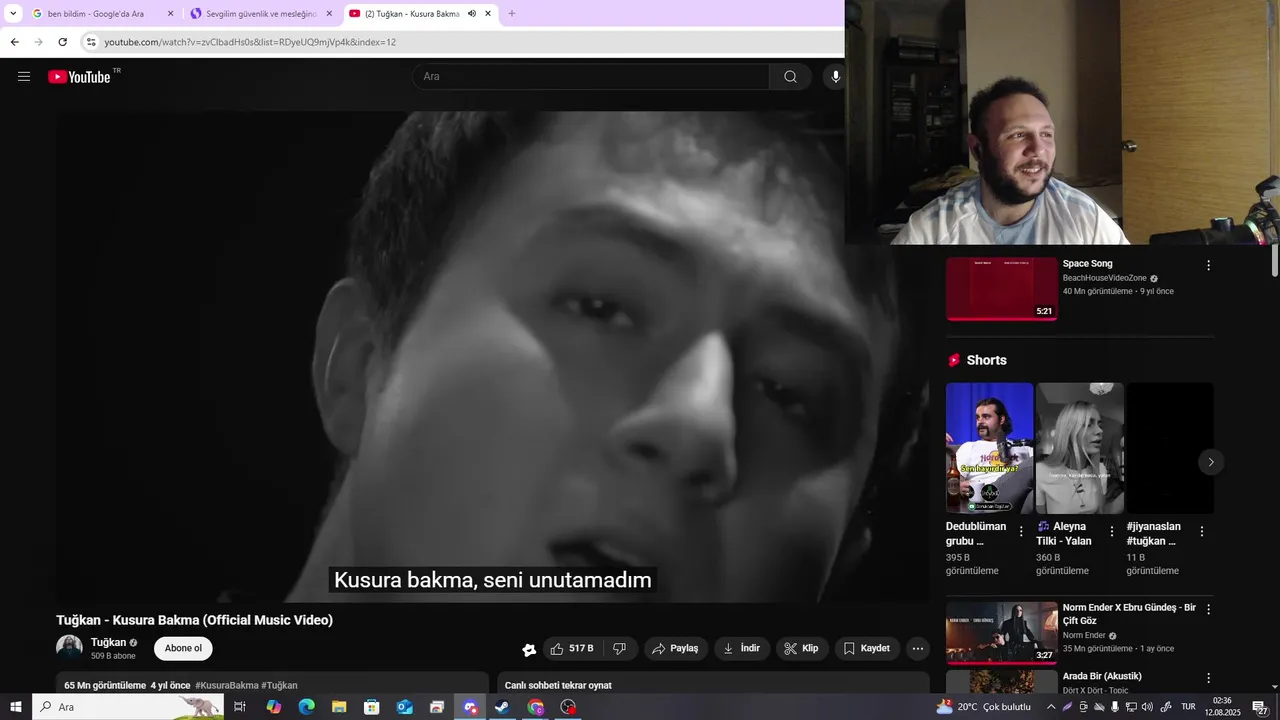Open the YouTube hamburger guide menu
The height and width of the screenshot is (720, 1280).
[24, 76]
